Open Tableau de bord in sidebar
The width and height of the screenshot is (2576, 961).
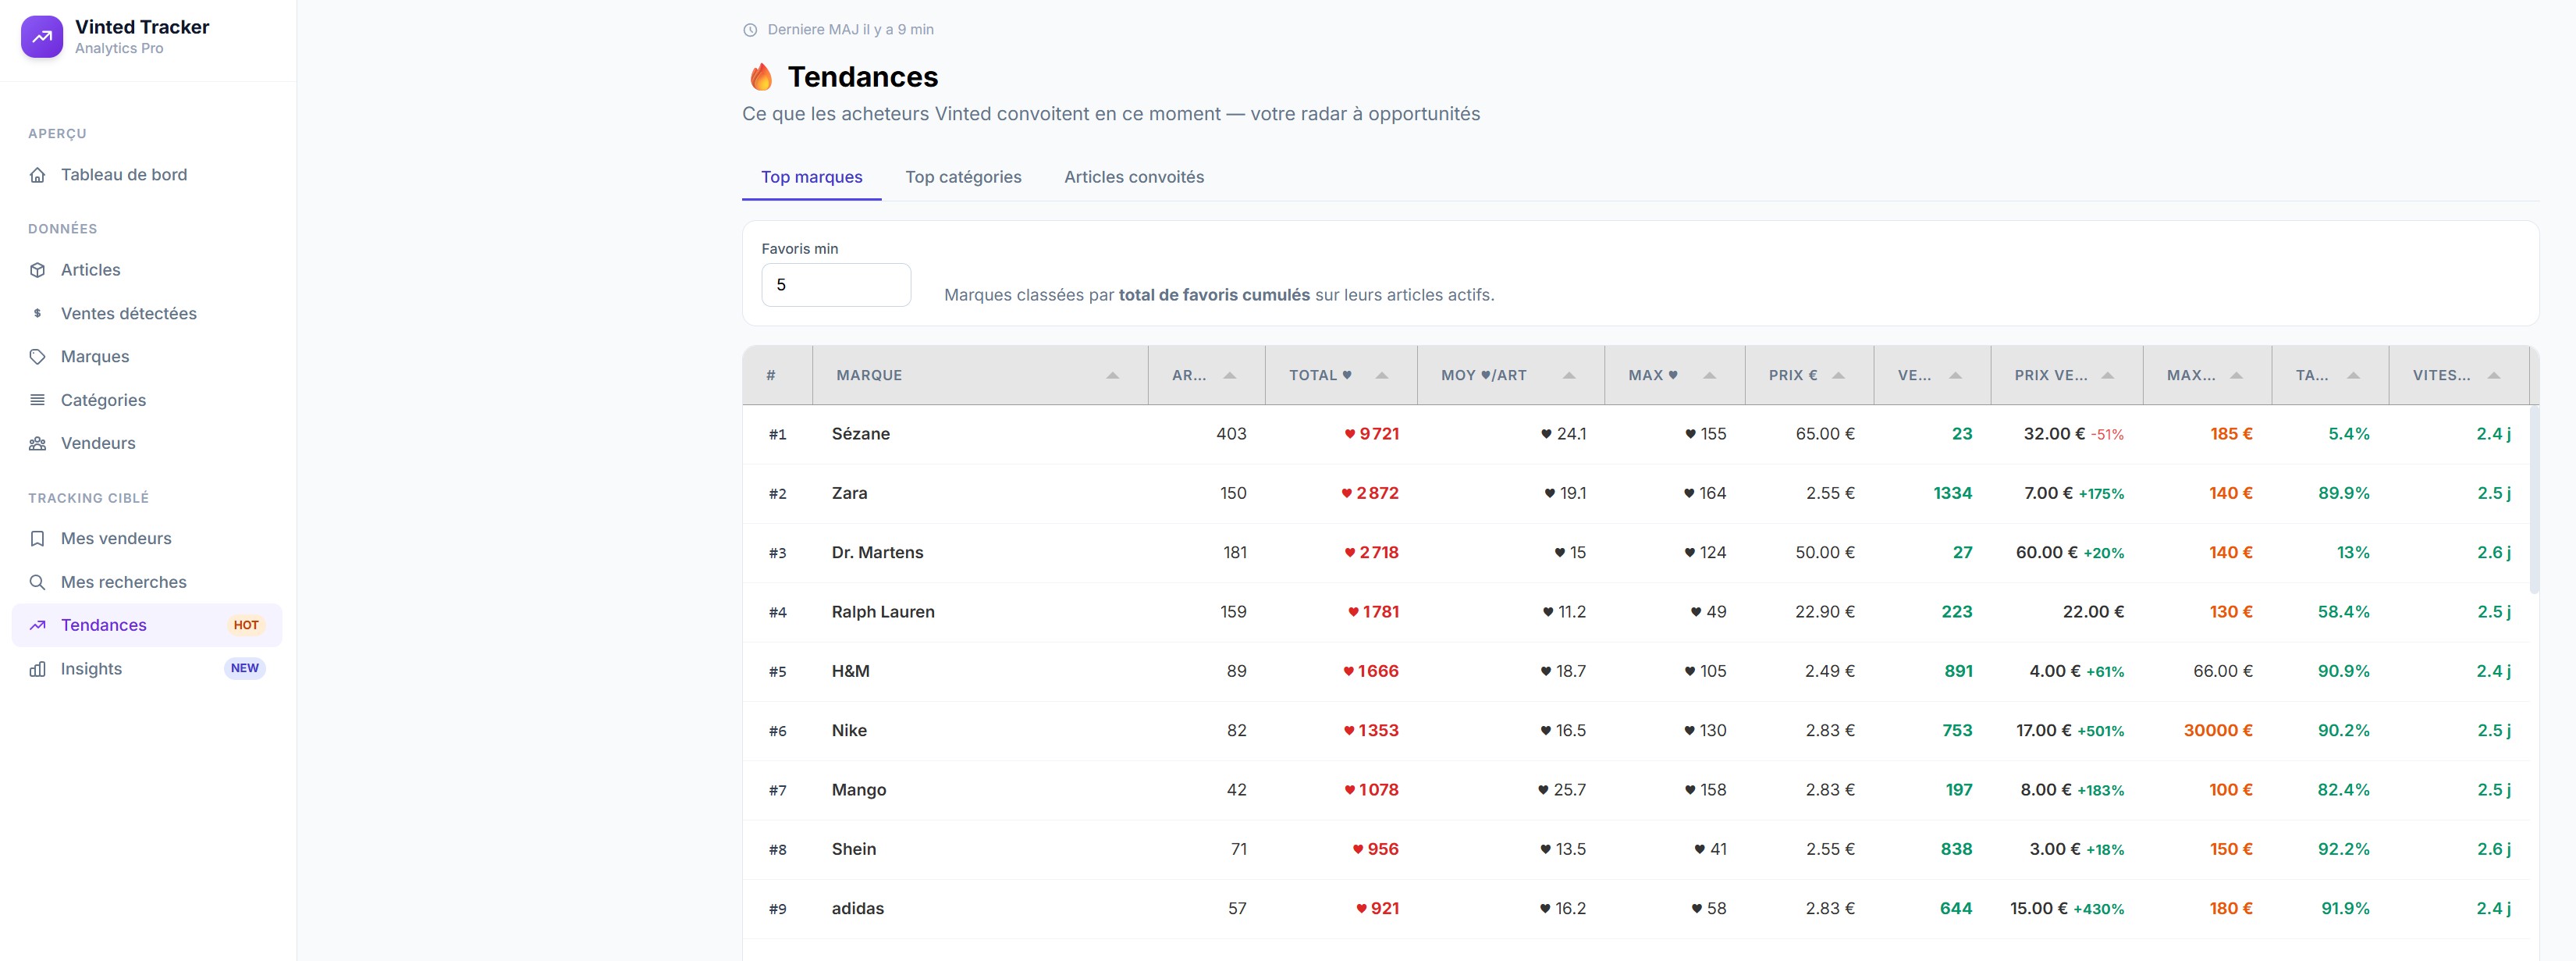[147, 175]
